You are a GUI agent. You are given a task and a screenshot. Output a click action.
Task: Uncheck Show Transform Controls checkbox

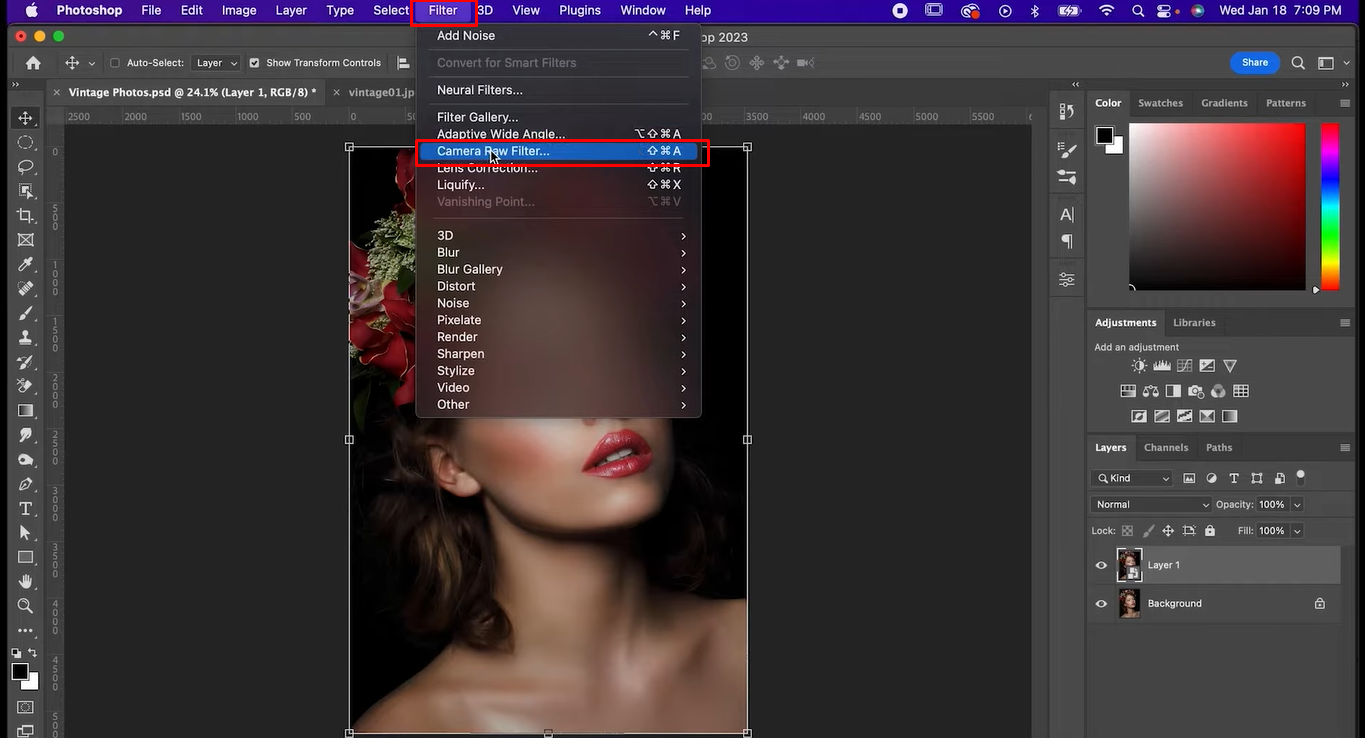click(x=255, y=63)
